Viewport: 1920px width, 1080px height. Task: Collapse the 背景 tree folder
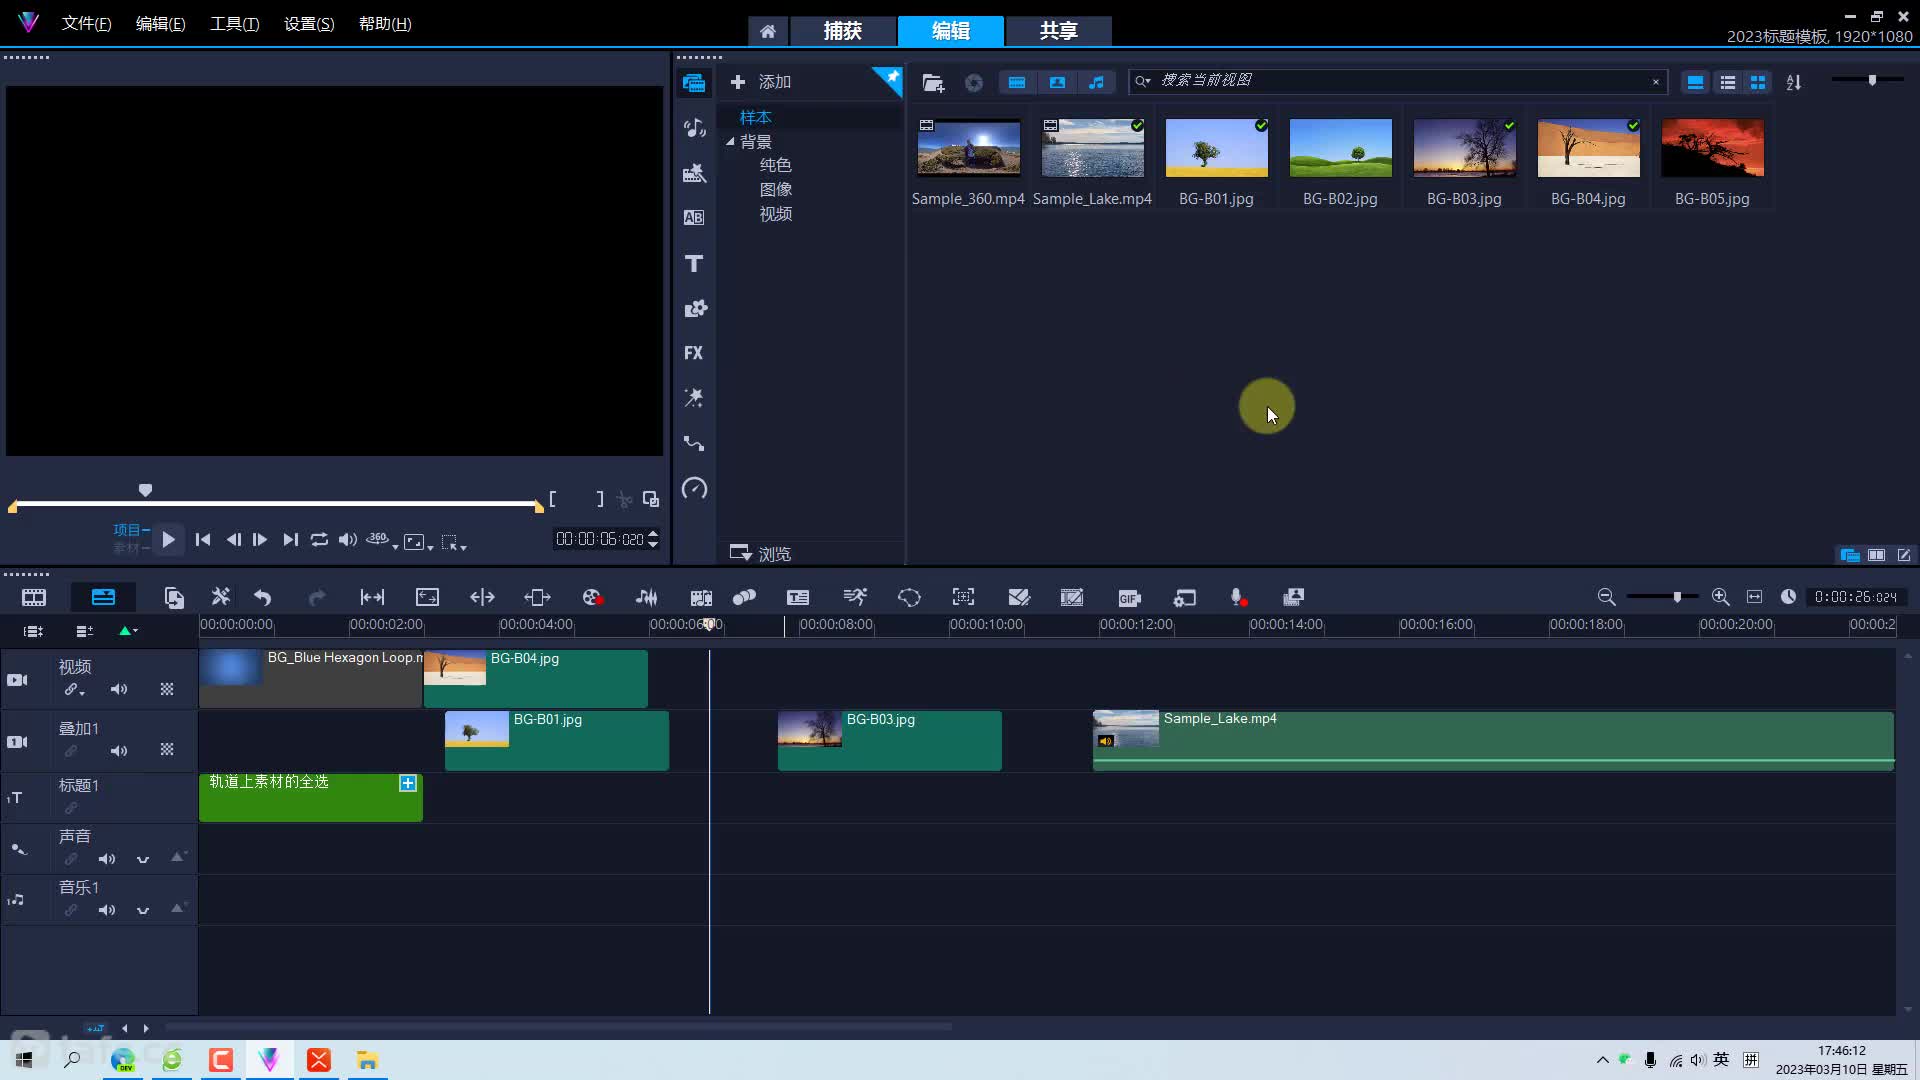pos(730,142)
